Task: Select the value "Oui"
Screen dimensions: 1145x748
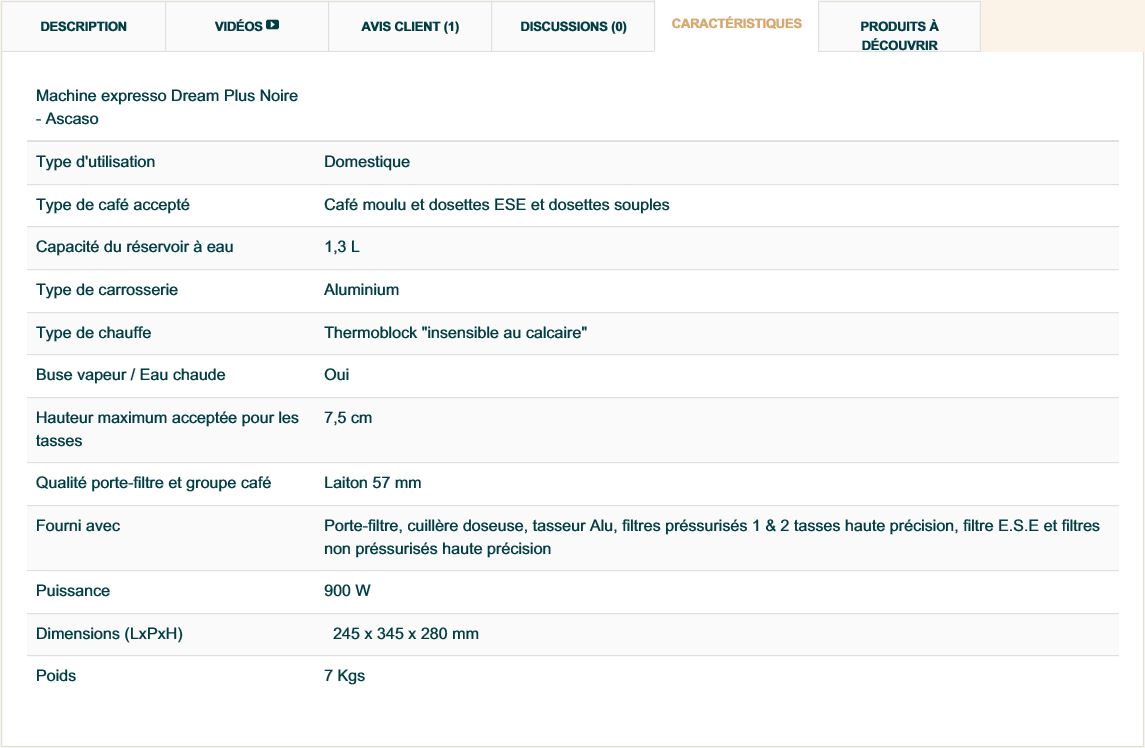Action: [x=337, y=375]
